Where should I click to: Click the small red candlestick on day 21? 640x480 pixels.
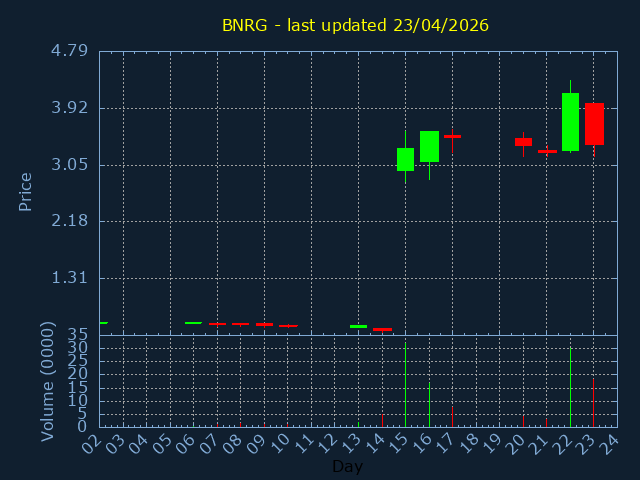pos(547,151)
